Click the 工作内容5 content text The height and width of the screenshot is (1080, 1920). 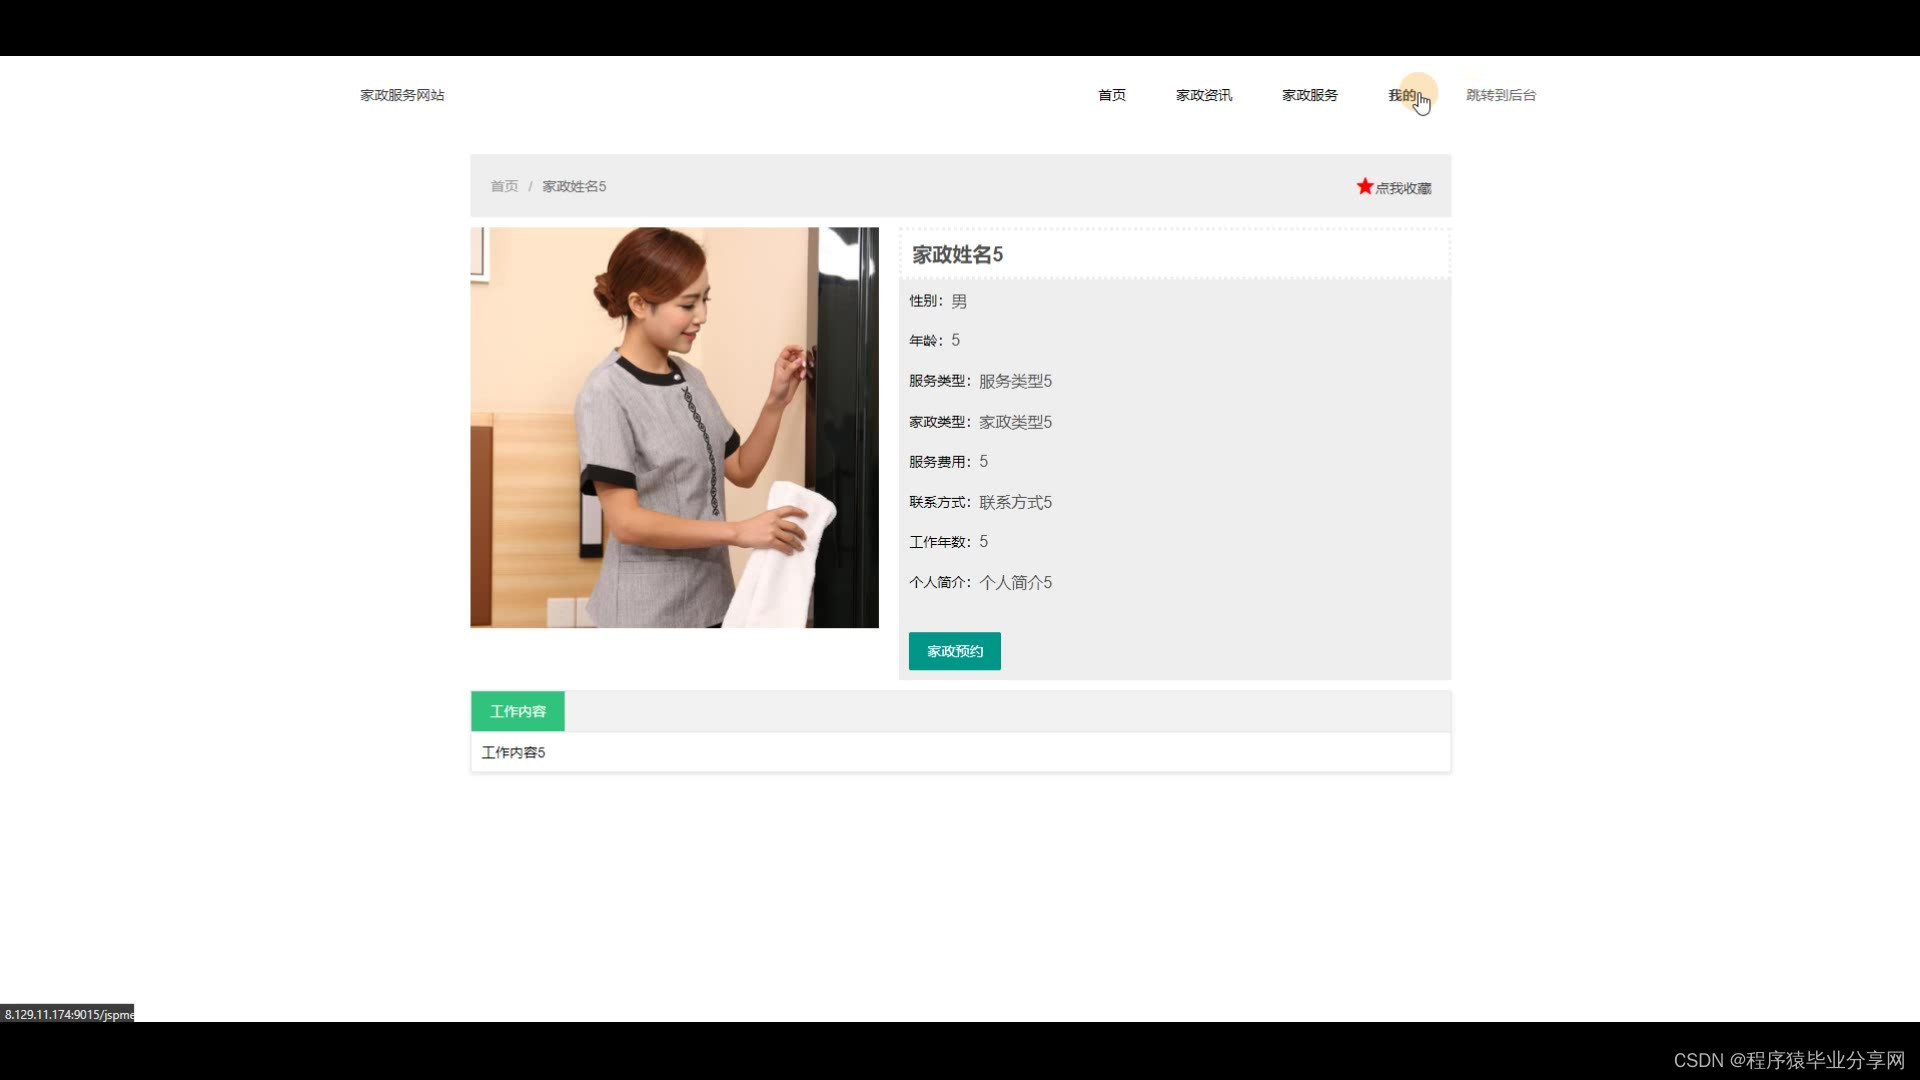pyautogui.click(x=513, y=752)
